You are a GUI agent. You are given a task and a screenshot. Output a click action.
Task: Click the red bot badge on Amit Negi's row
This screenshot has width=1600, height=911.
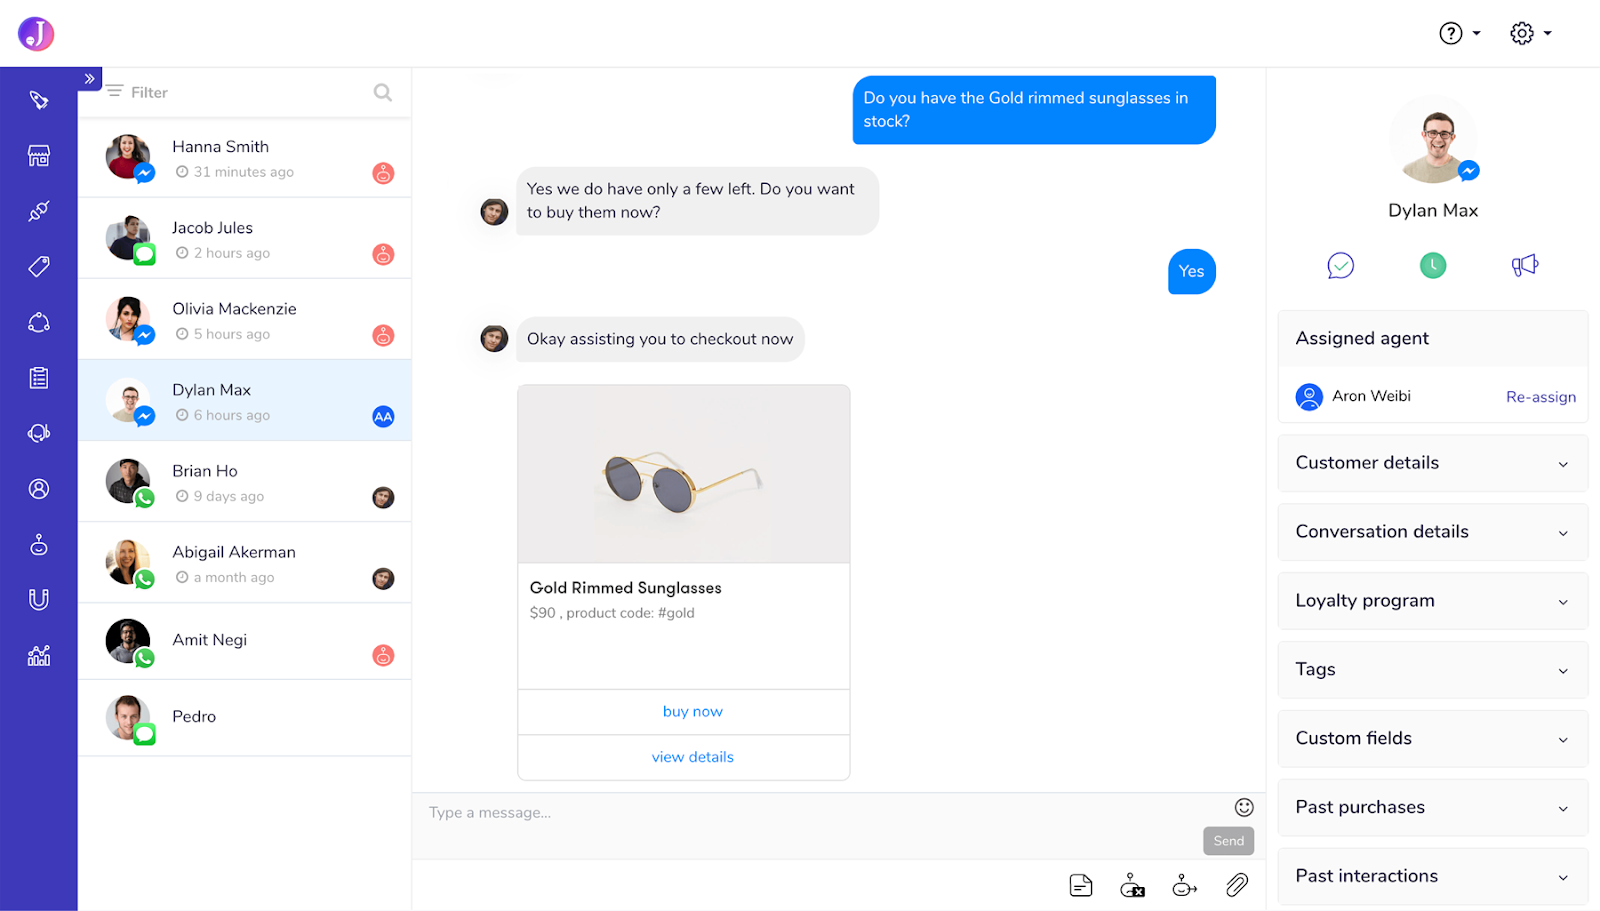[383, 655]
